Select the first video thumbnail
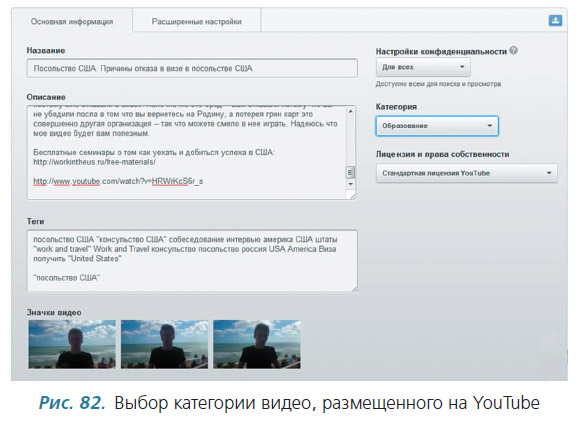This screenshot has width=580, height=425. pos(72,344)
